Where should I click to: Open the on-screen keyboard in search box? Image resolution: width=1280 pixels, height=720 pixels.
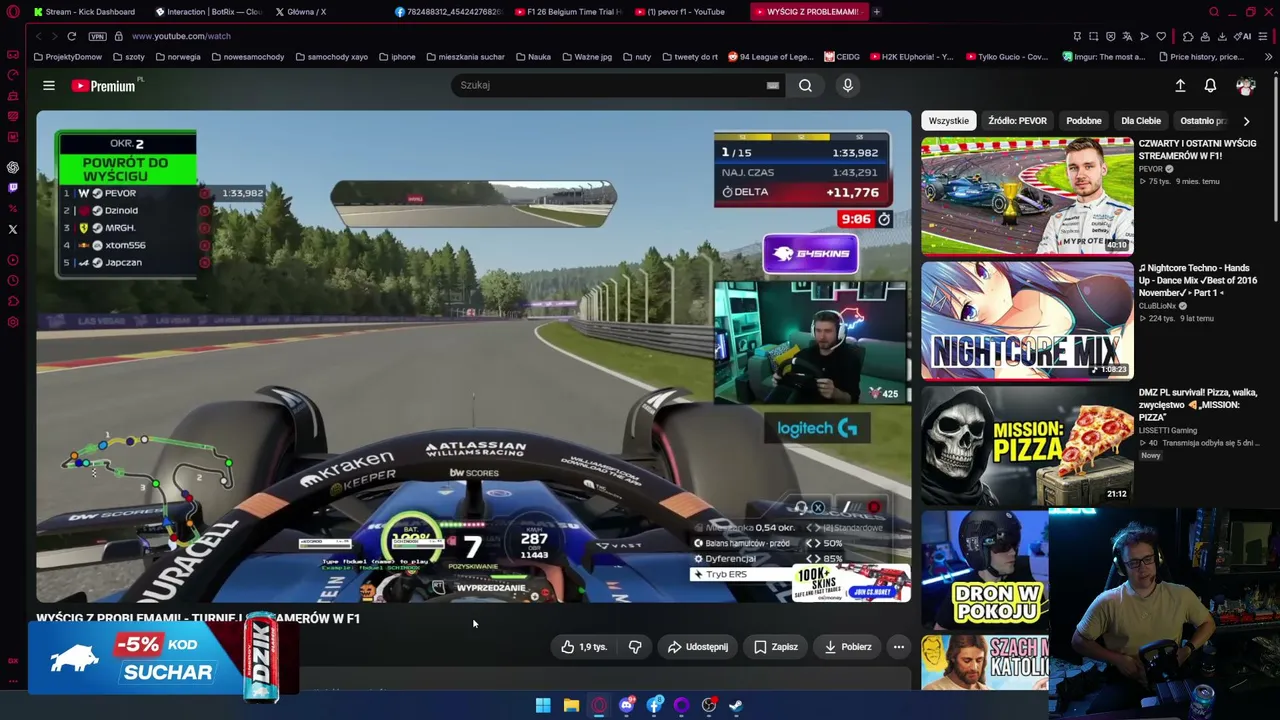773,85
